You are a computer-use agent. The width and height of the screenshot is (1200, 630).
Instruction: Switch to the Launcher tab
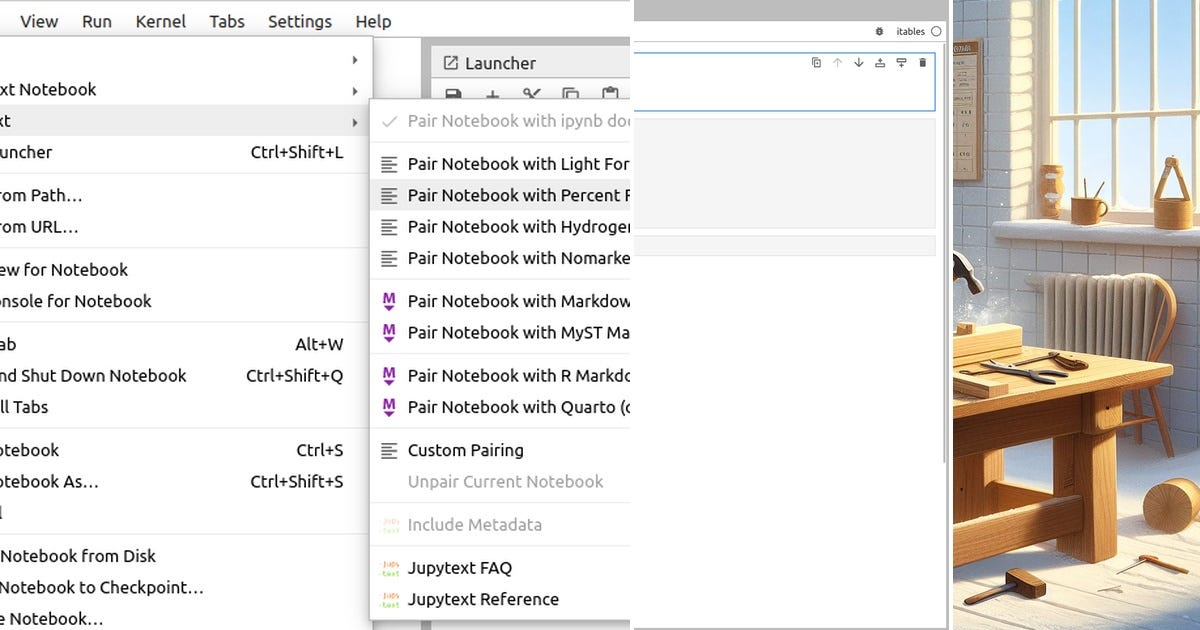[x=532, y=63]
